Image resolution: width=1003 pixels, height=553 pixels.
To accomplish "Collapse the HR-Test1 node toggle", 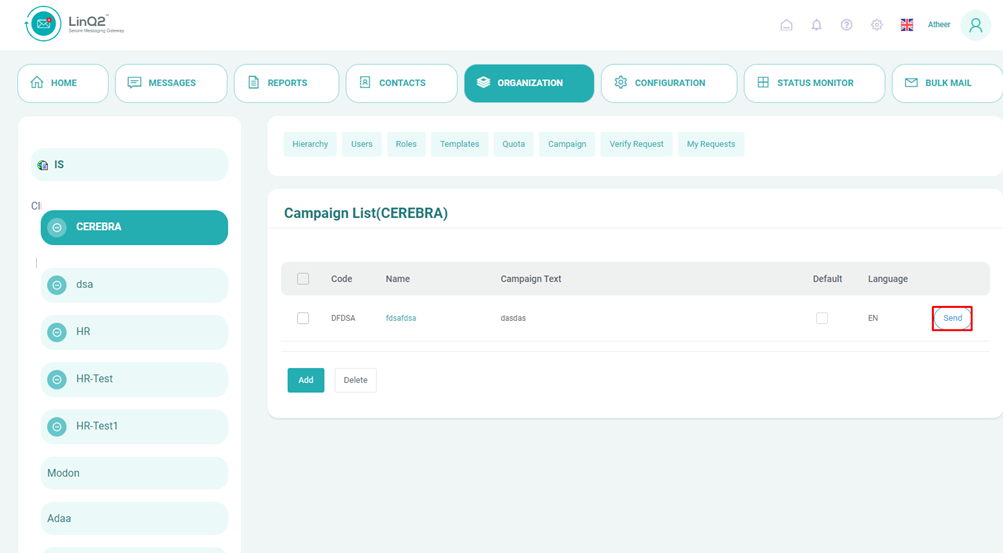I will [57, 426].
